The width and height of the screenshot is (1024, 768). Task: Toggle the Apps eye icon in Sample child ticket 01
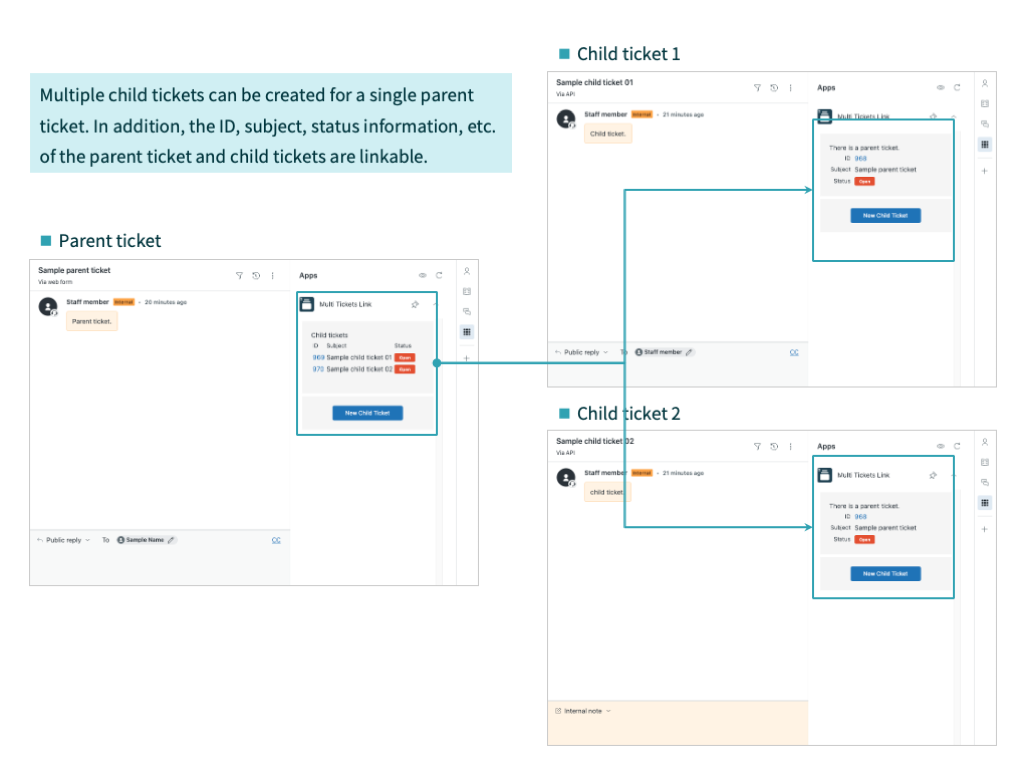click(x=940, y=88)
